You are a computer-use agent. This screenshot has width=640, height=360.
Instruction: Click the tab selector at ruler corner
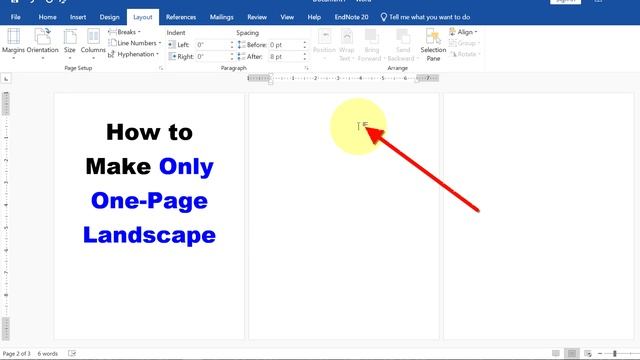(6, 78)
